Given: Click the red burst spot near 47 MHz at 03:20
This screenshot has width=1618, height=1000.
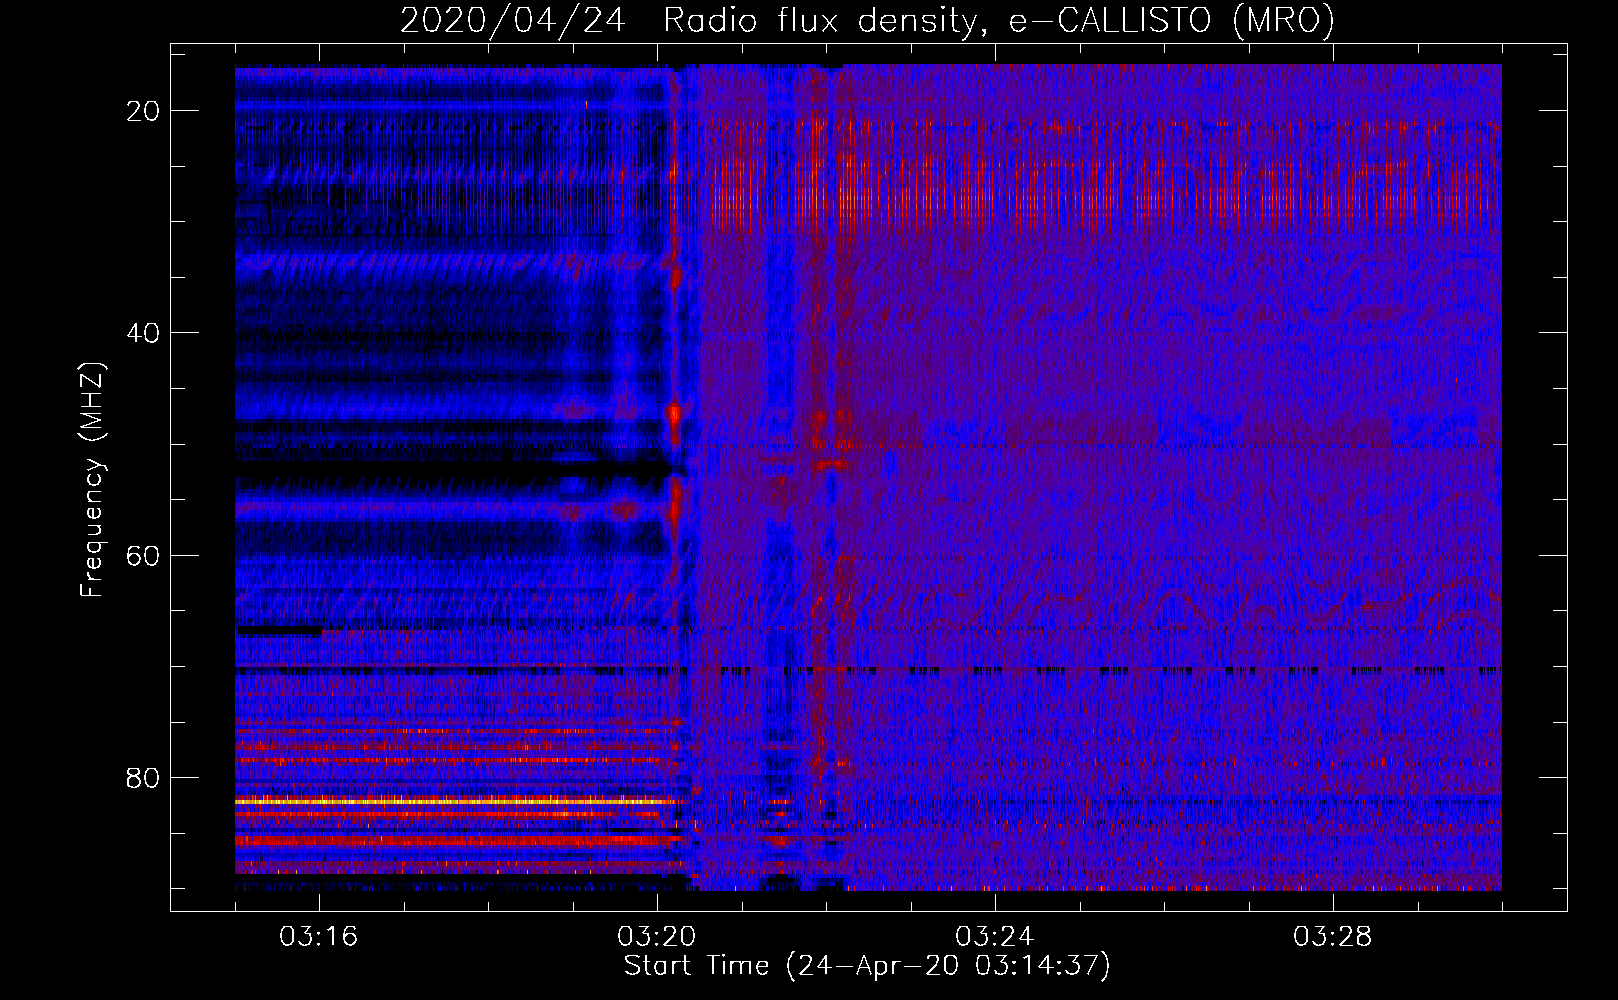Looking at the screenshot, I should pyautogui.click(x=675, y=412).
